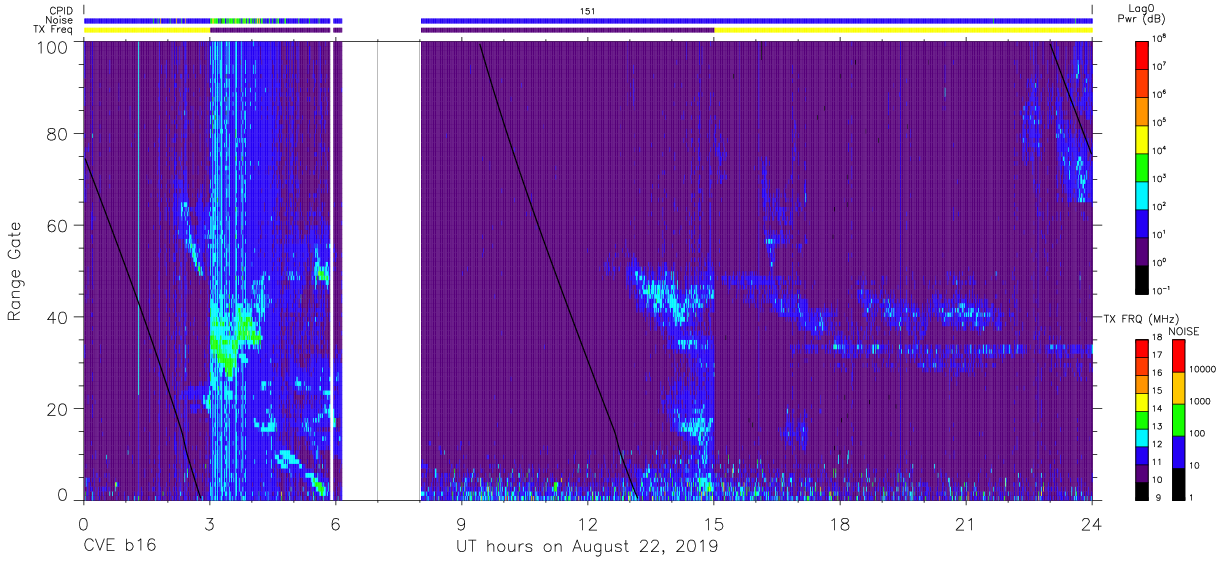The width and height of the screenshot is (1228, 567).
Task: Pick the cyan TX FRQ swatch between 12 and 13
Action: click(1143, 437)
